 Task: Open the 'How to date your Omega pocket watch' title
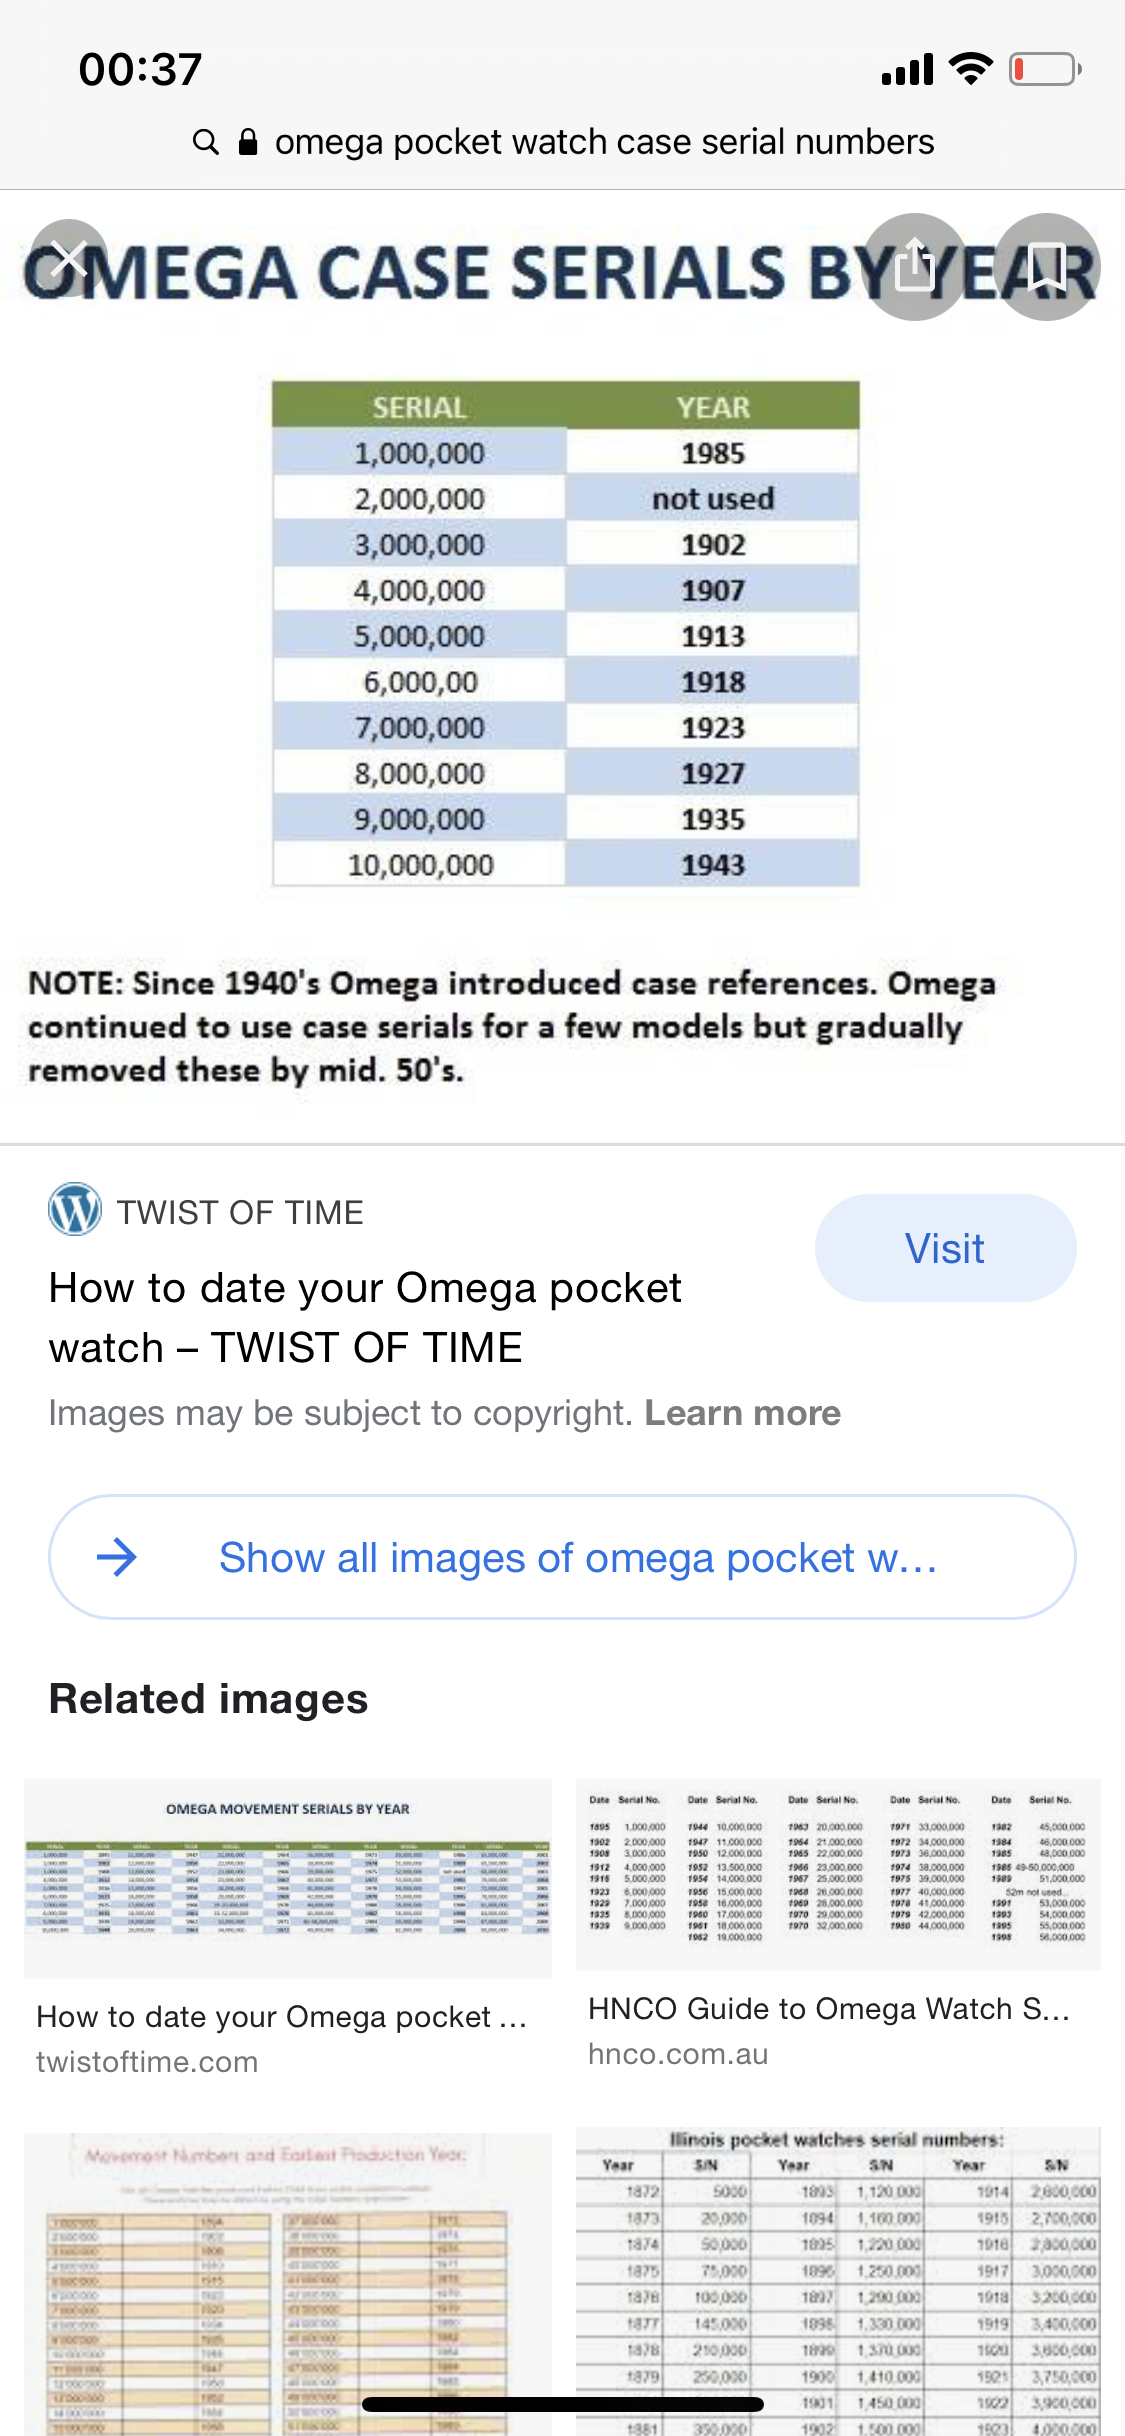point(365,1318)
